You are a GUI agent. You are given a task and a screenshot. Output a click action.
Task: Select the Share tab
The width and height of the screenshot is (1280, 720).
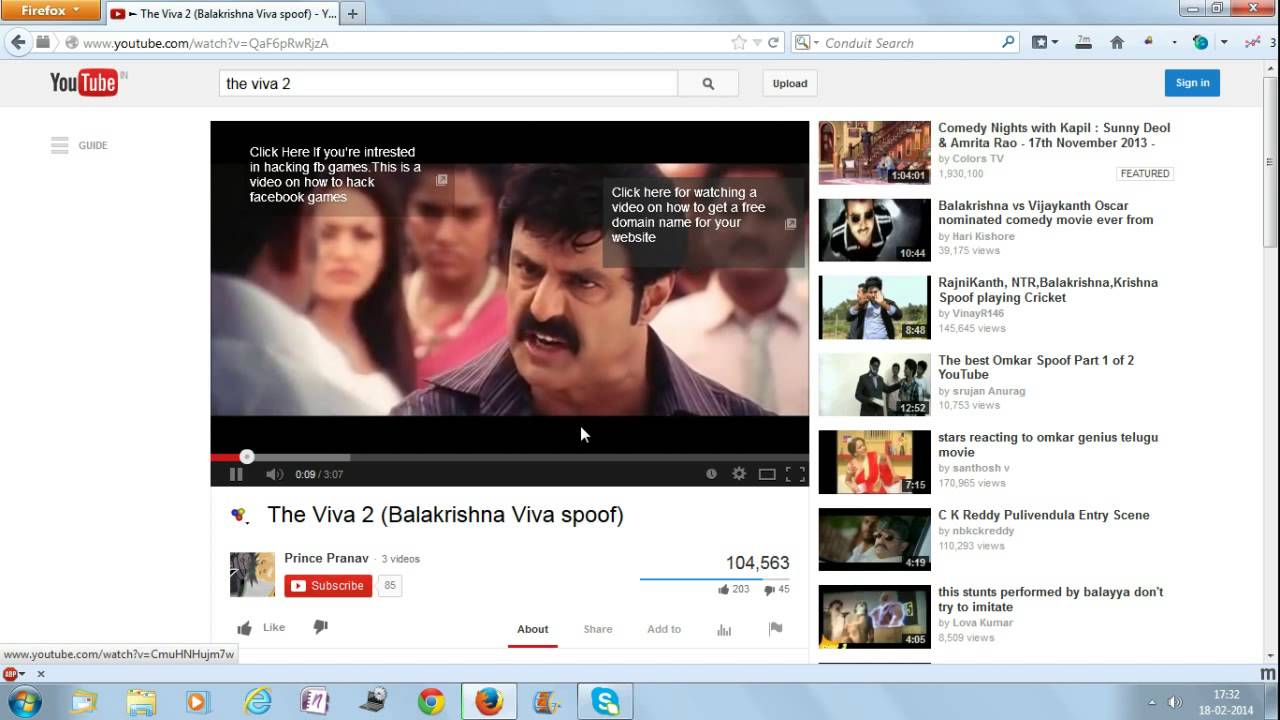click(598, 629)
